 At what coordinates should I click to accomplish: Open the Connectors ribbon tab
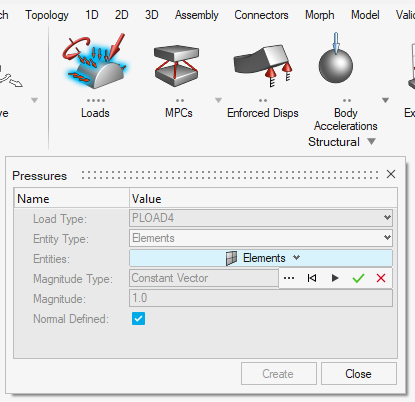[x=261, y=15]
